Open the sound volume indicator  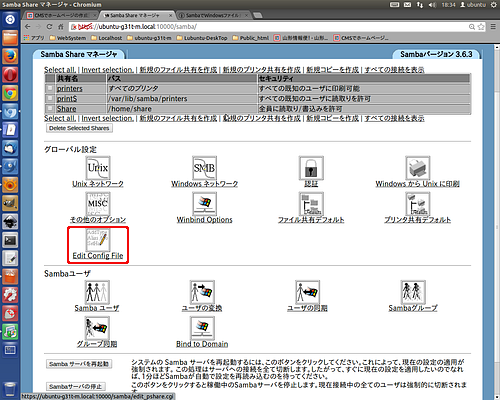(432, 5)
